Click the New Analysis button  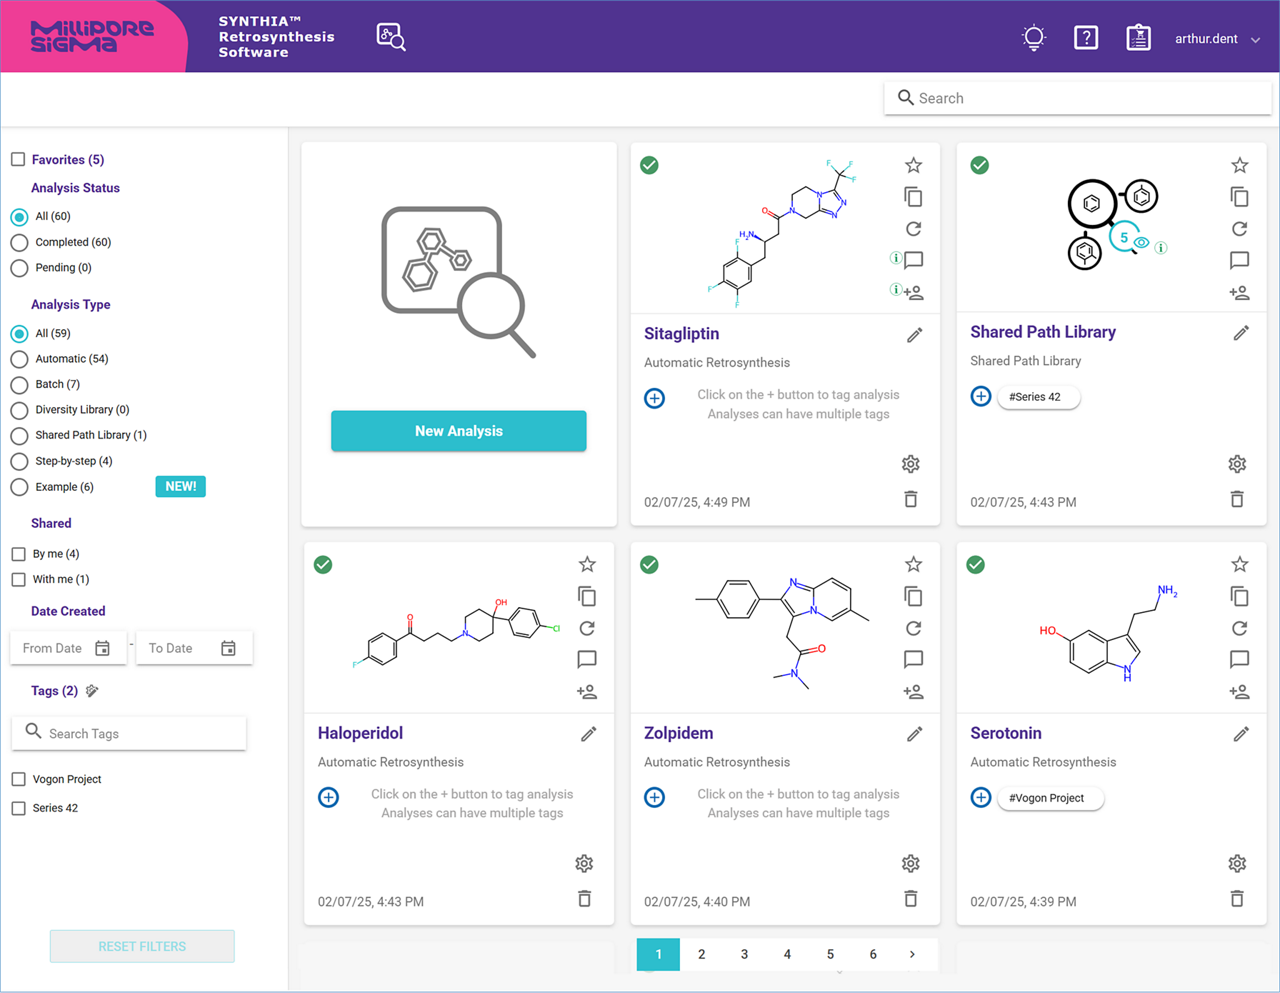tap(458, 431)
